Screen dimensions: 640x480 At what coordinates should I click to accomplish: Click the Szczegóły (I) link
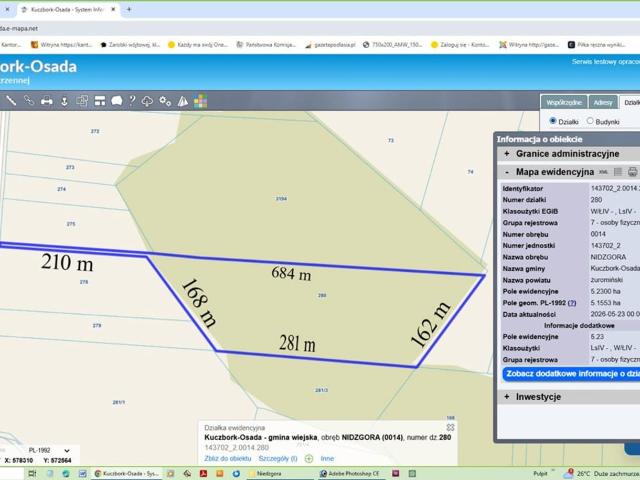click(x=278, y=458)
